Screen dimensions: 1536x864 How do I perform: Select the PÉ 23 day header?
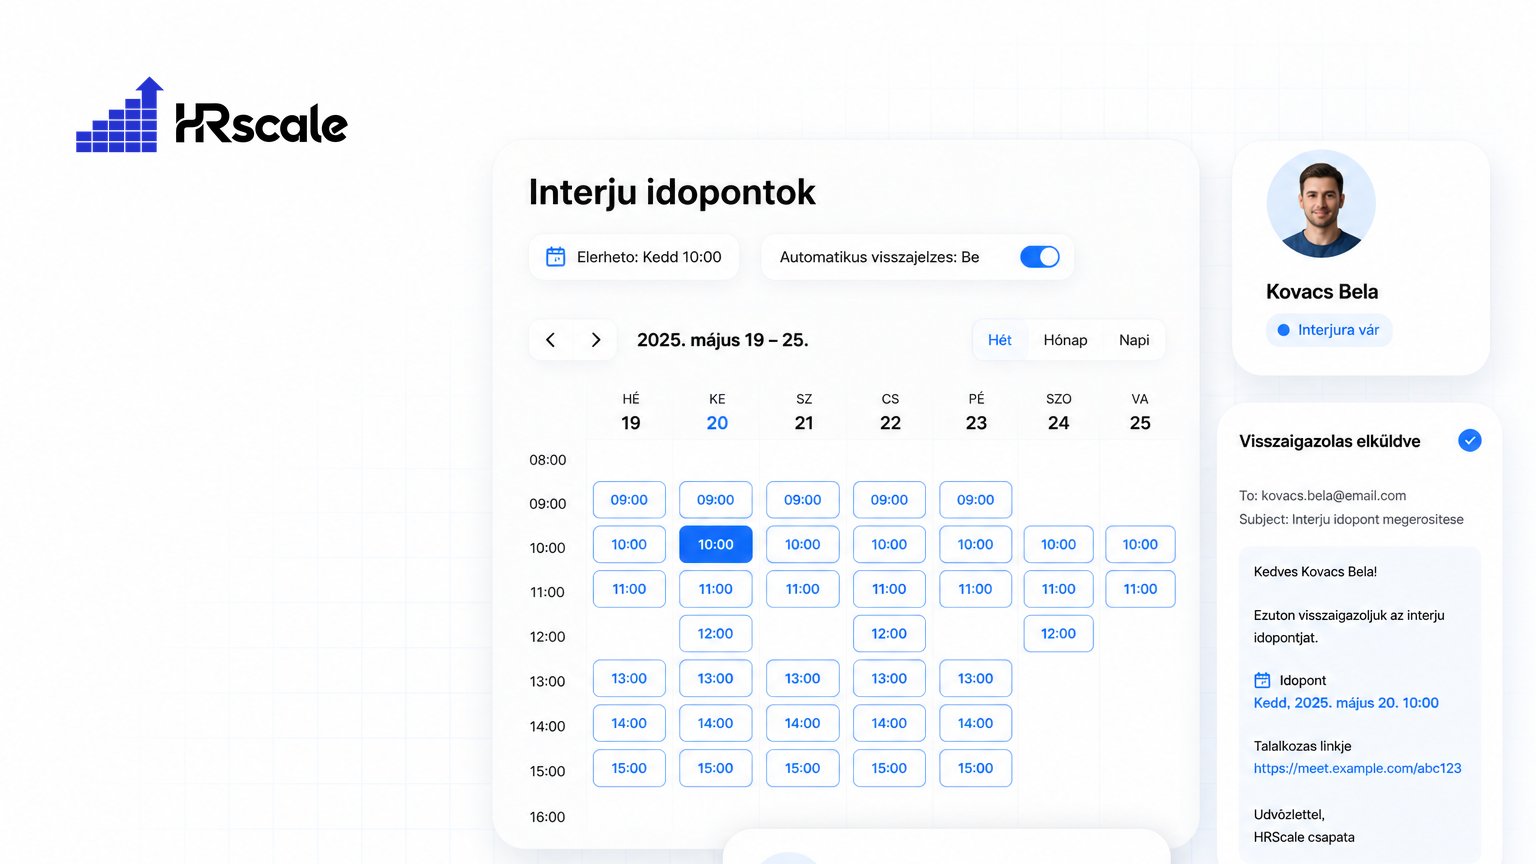point(976,412)
